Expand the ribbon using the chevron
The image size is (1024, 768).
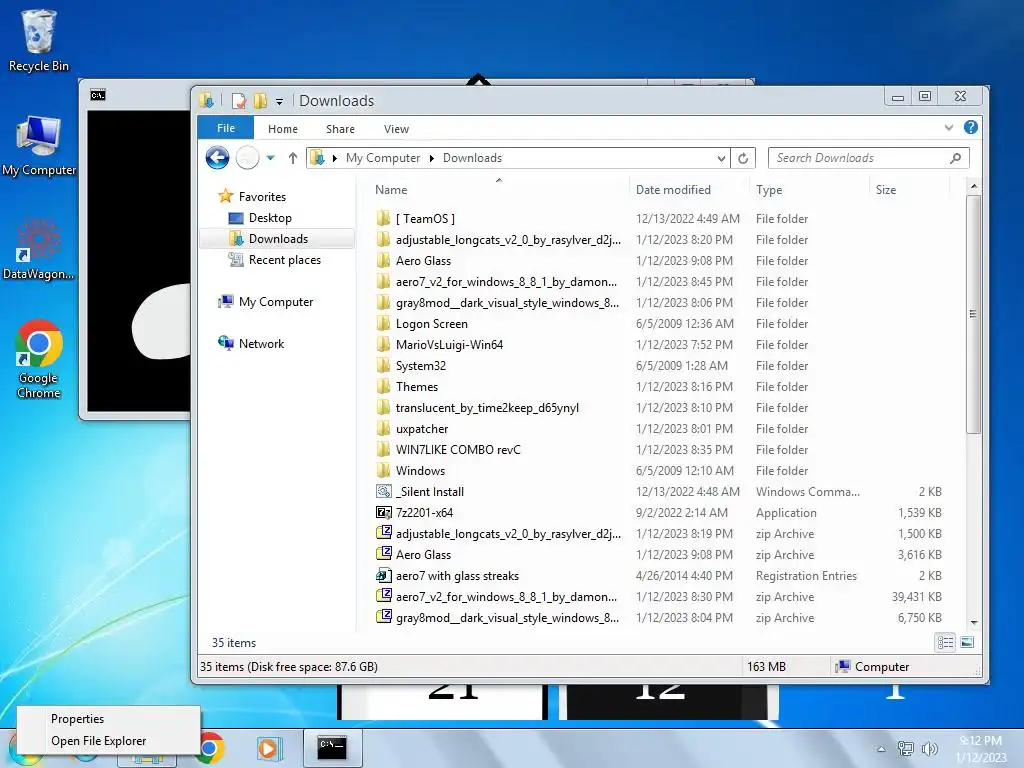949,127
